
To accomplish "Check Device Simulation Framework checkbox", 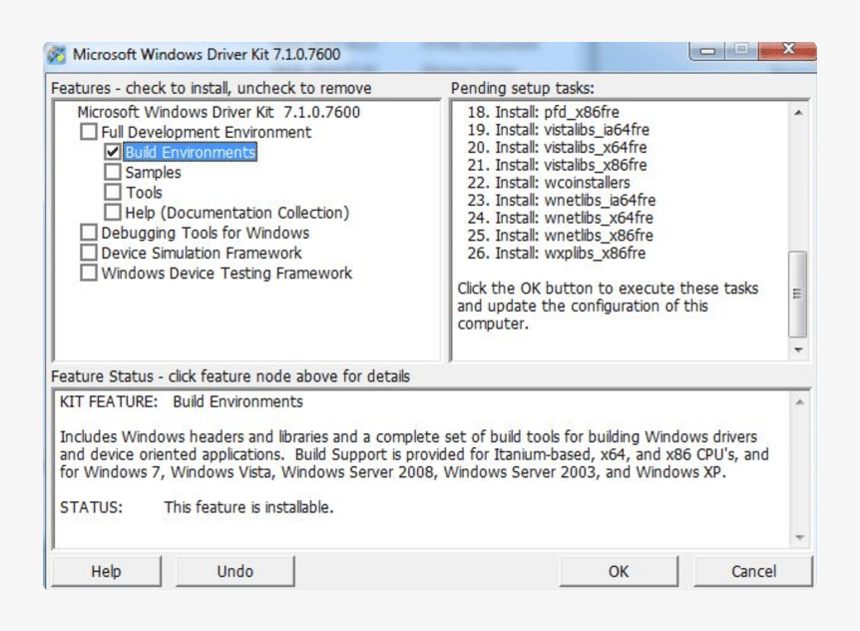I will [88, 253].
